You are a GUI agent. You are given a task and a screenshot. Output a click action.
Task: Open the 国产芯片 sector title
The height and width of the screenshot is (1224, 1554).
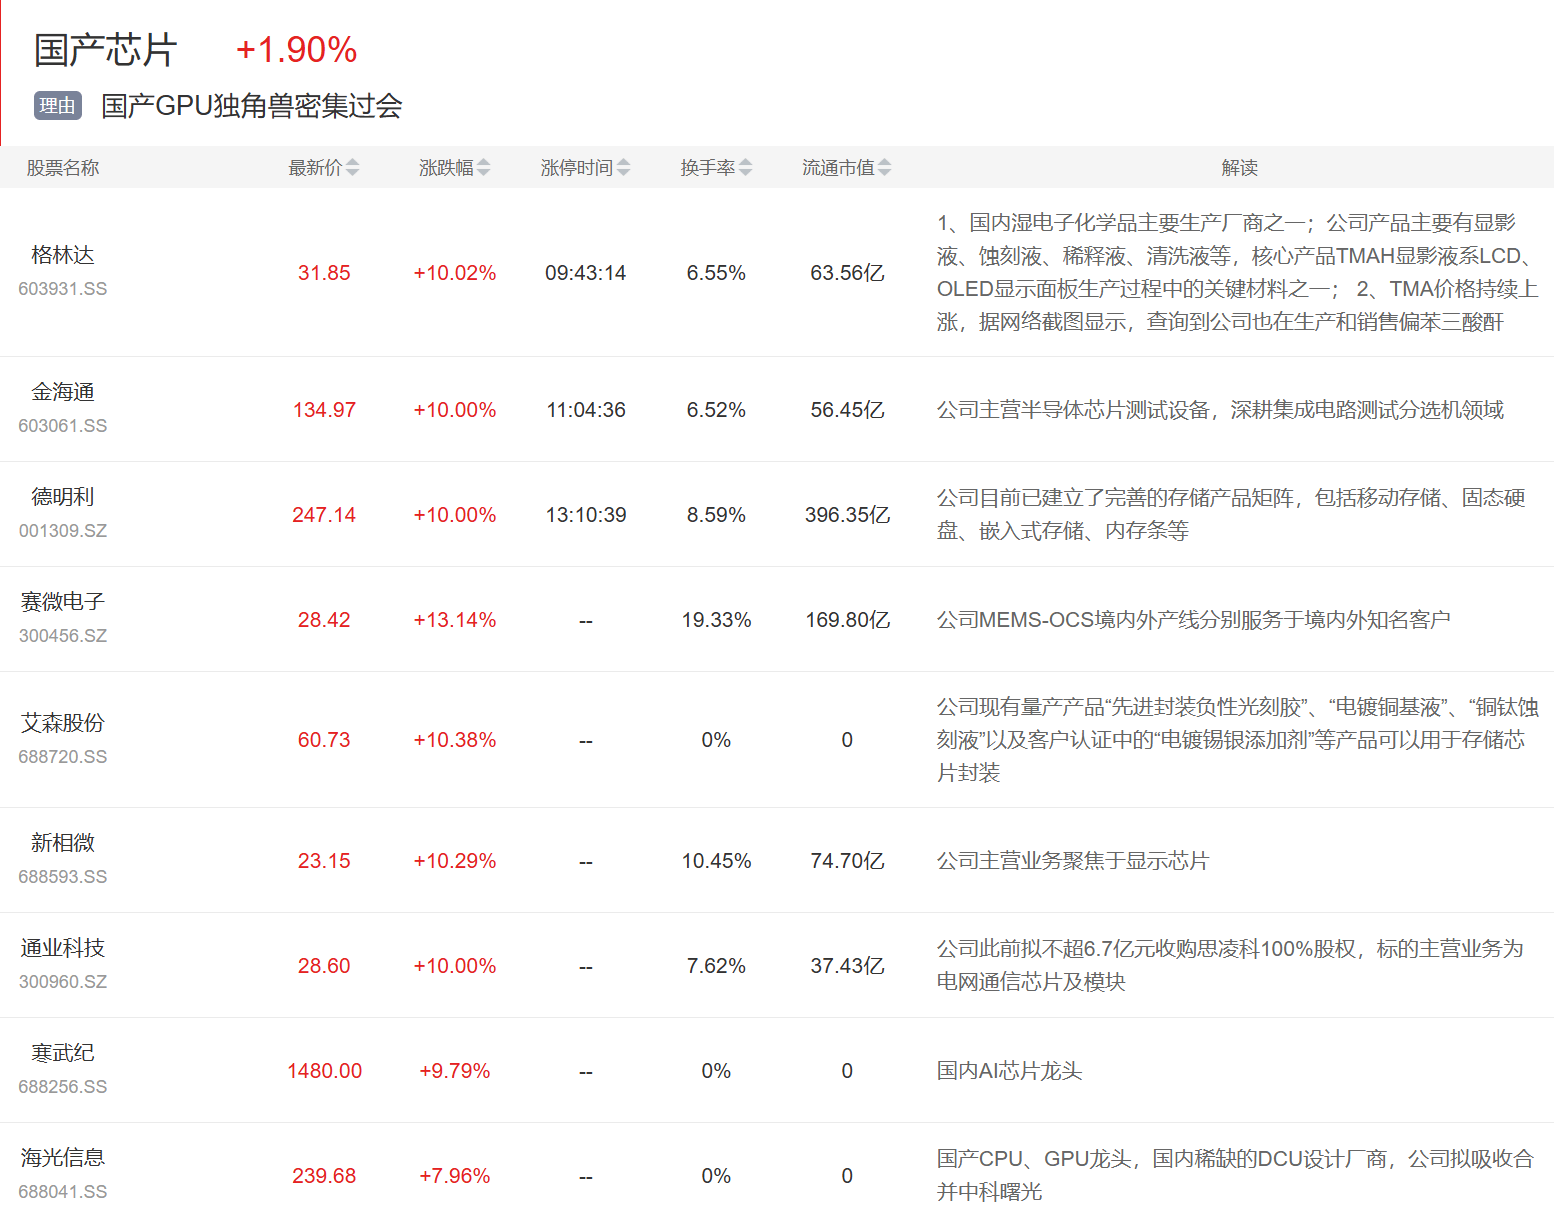[x=105, y=50]
